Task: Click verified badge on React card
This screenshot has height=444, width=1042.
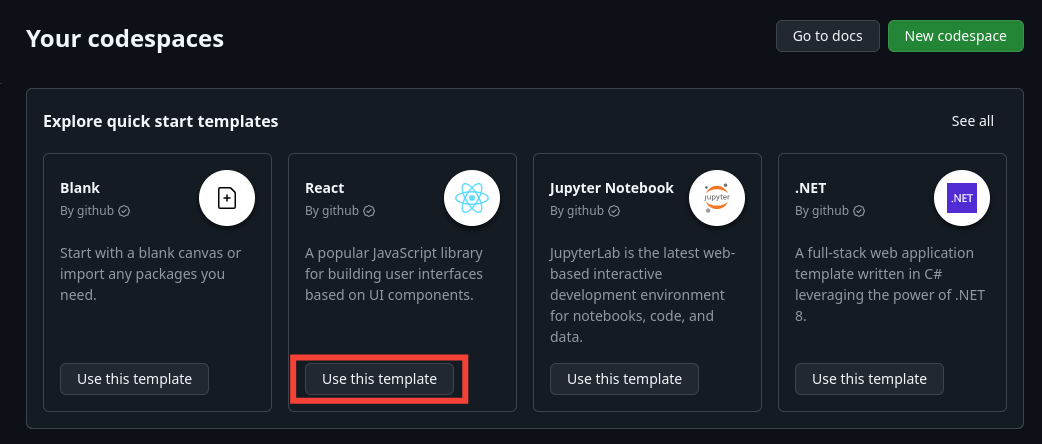Action: 369,211
